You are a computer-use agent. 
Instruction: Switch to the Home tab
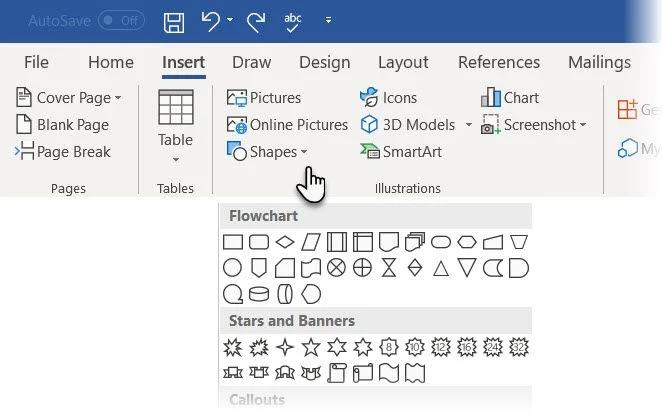click(111, 63)
